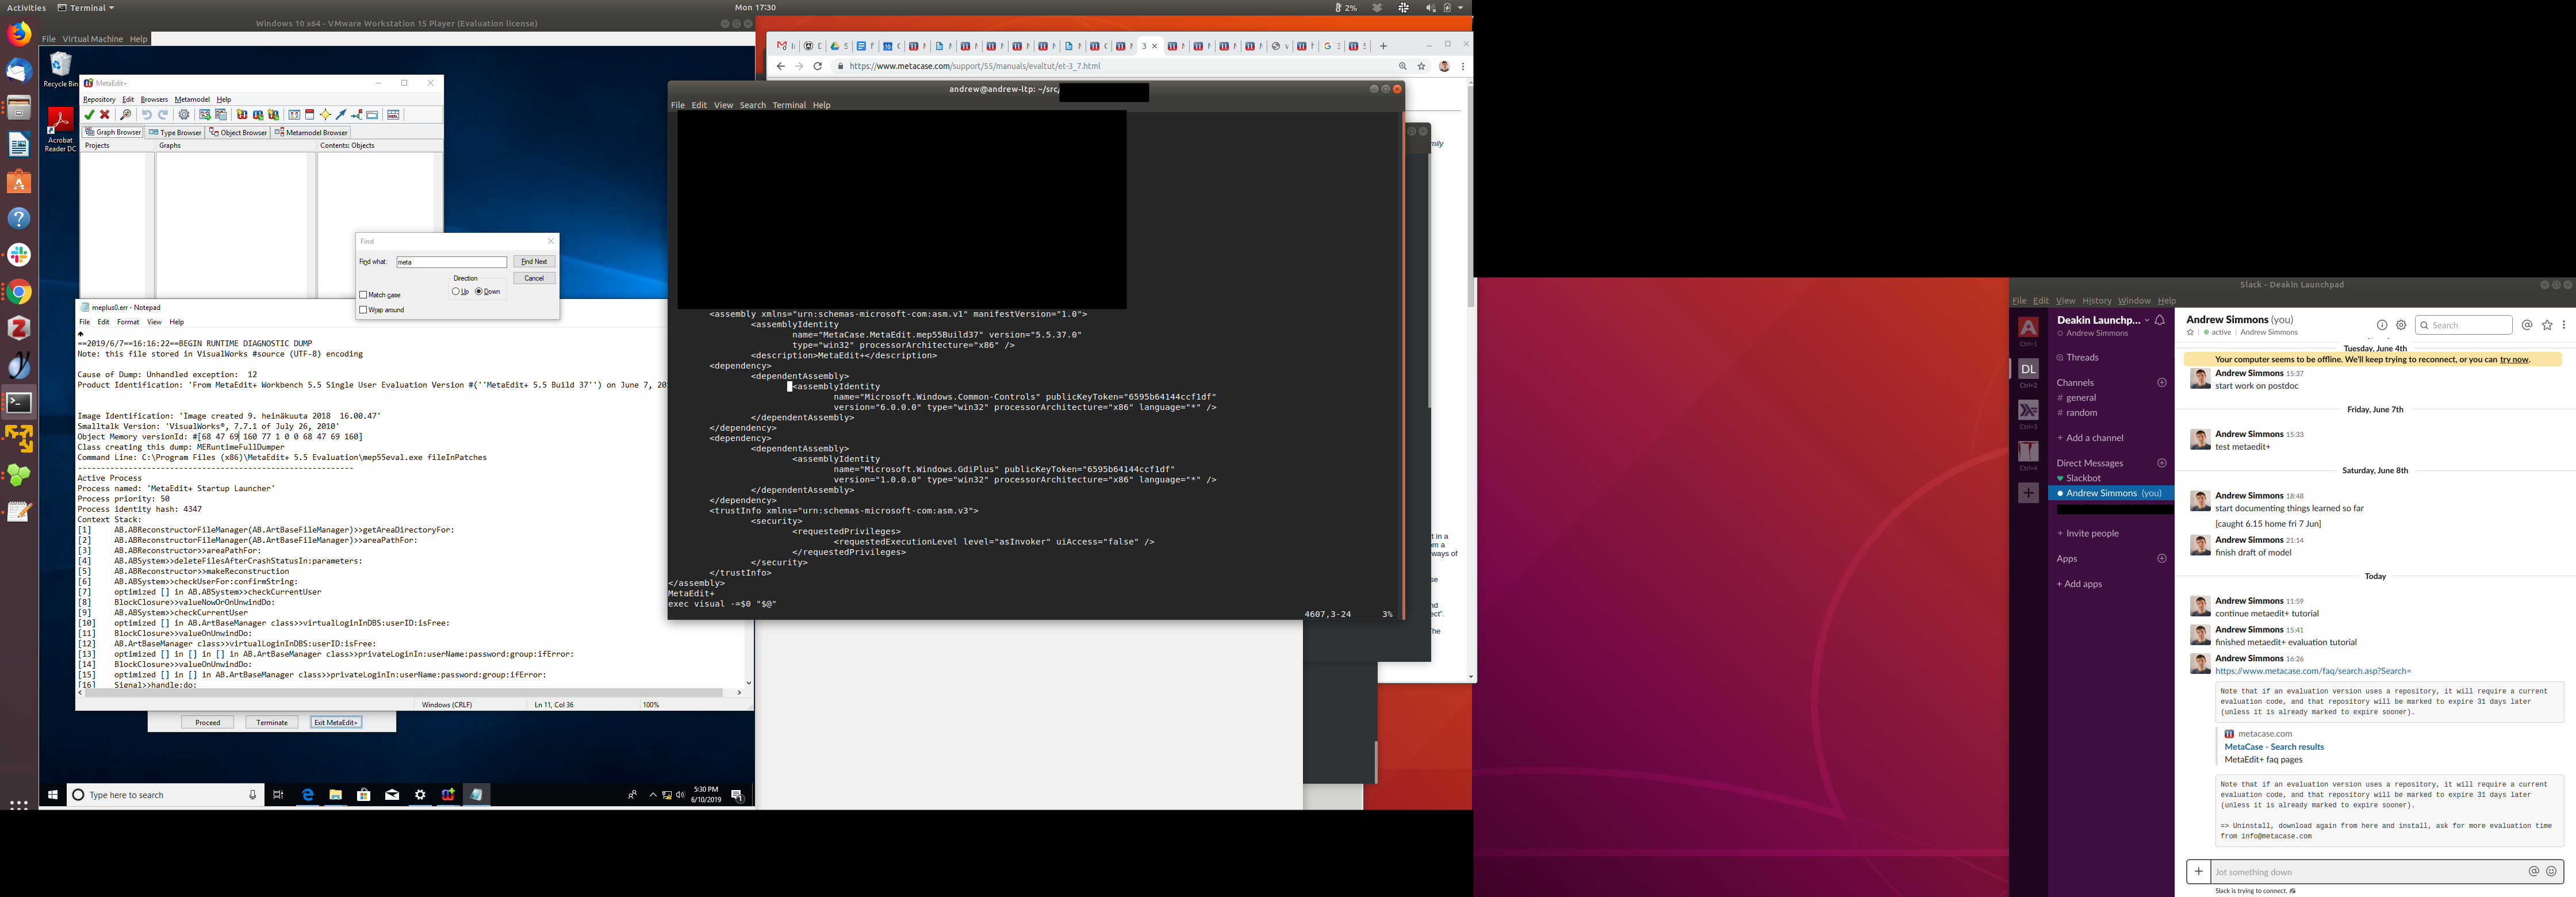Enable Wrap around checkbox in Find dialog

(364, 310)
